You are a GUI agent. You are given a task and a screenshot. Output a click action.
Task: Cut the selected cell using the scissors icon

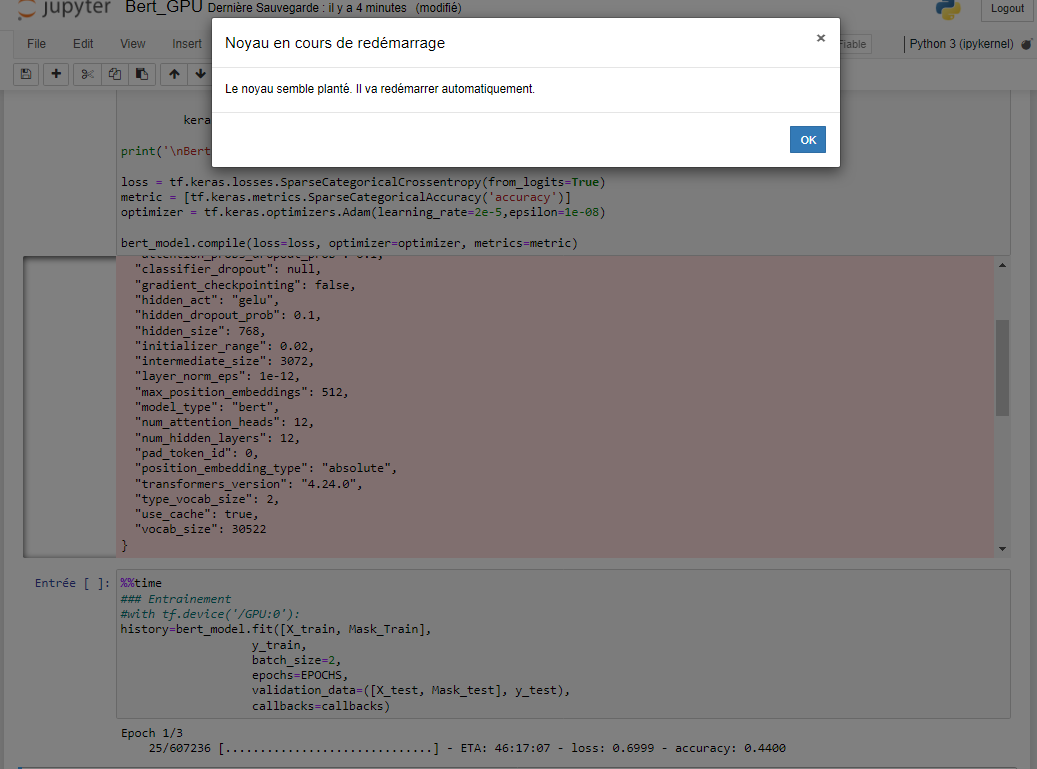pos(88,73)
